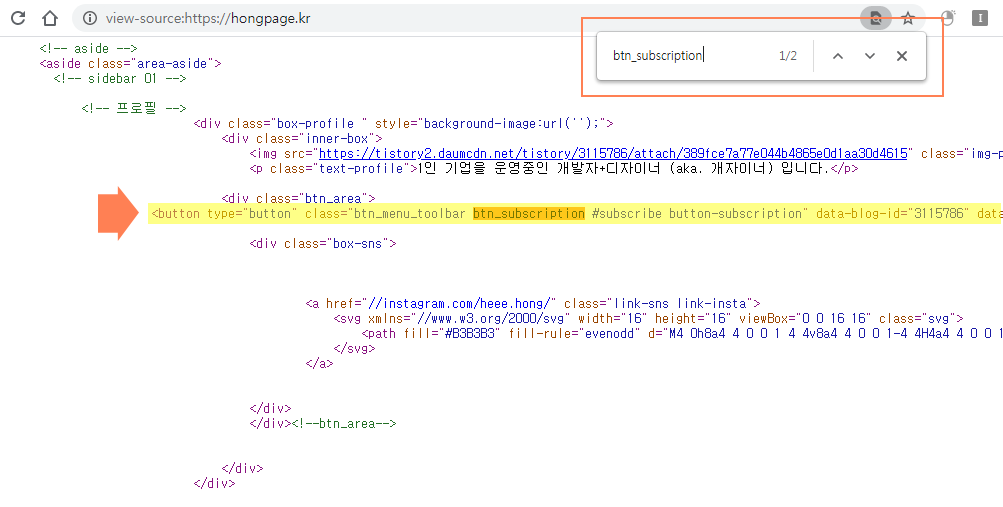1003x507 pixels.
Task: Open the gray I extension icon
Action: point(980,18)
